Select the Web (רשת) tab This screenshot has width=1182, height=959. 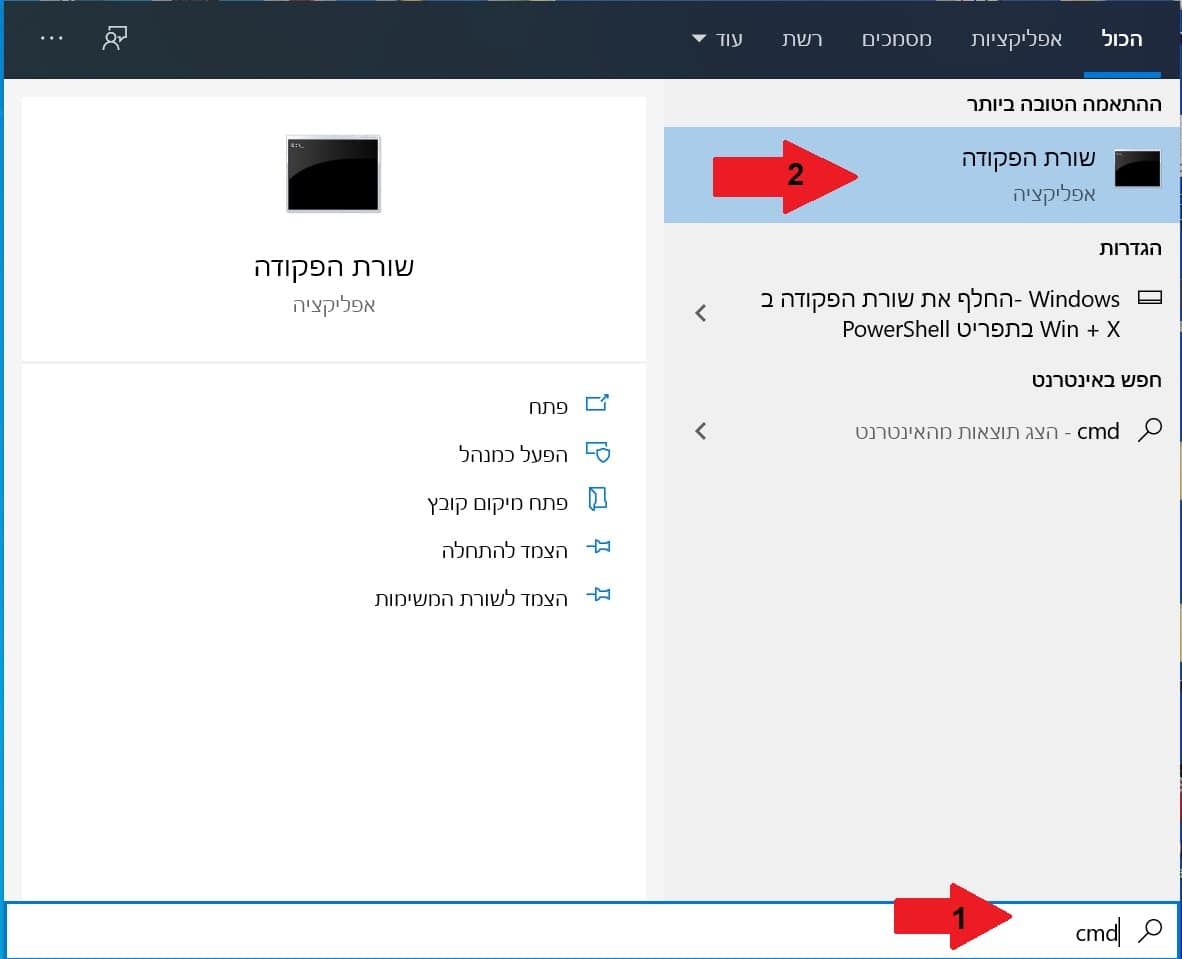coord(802,40)
